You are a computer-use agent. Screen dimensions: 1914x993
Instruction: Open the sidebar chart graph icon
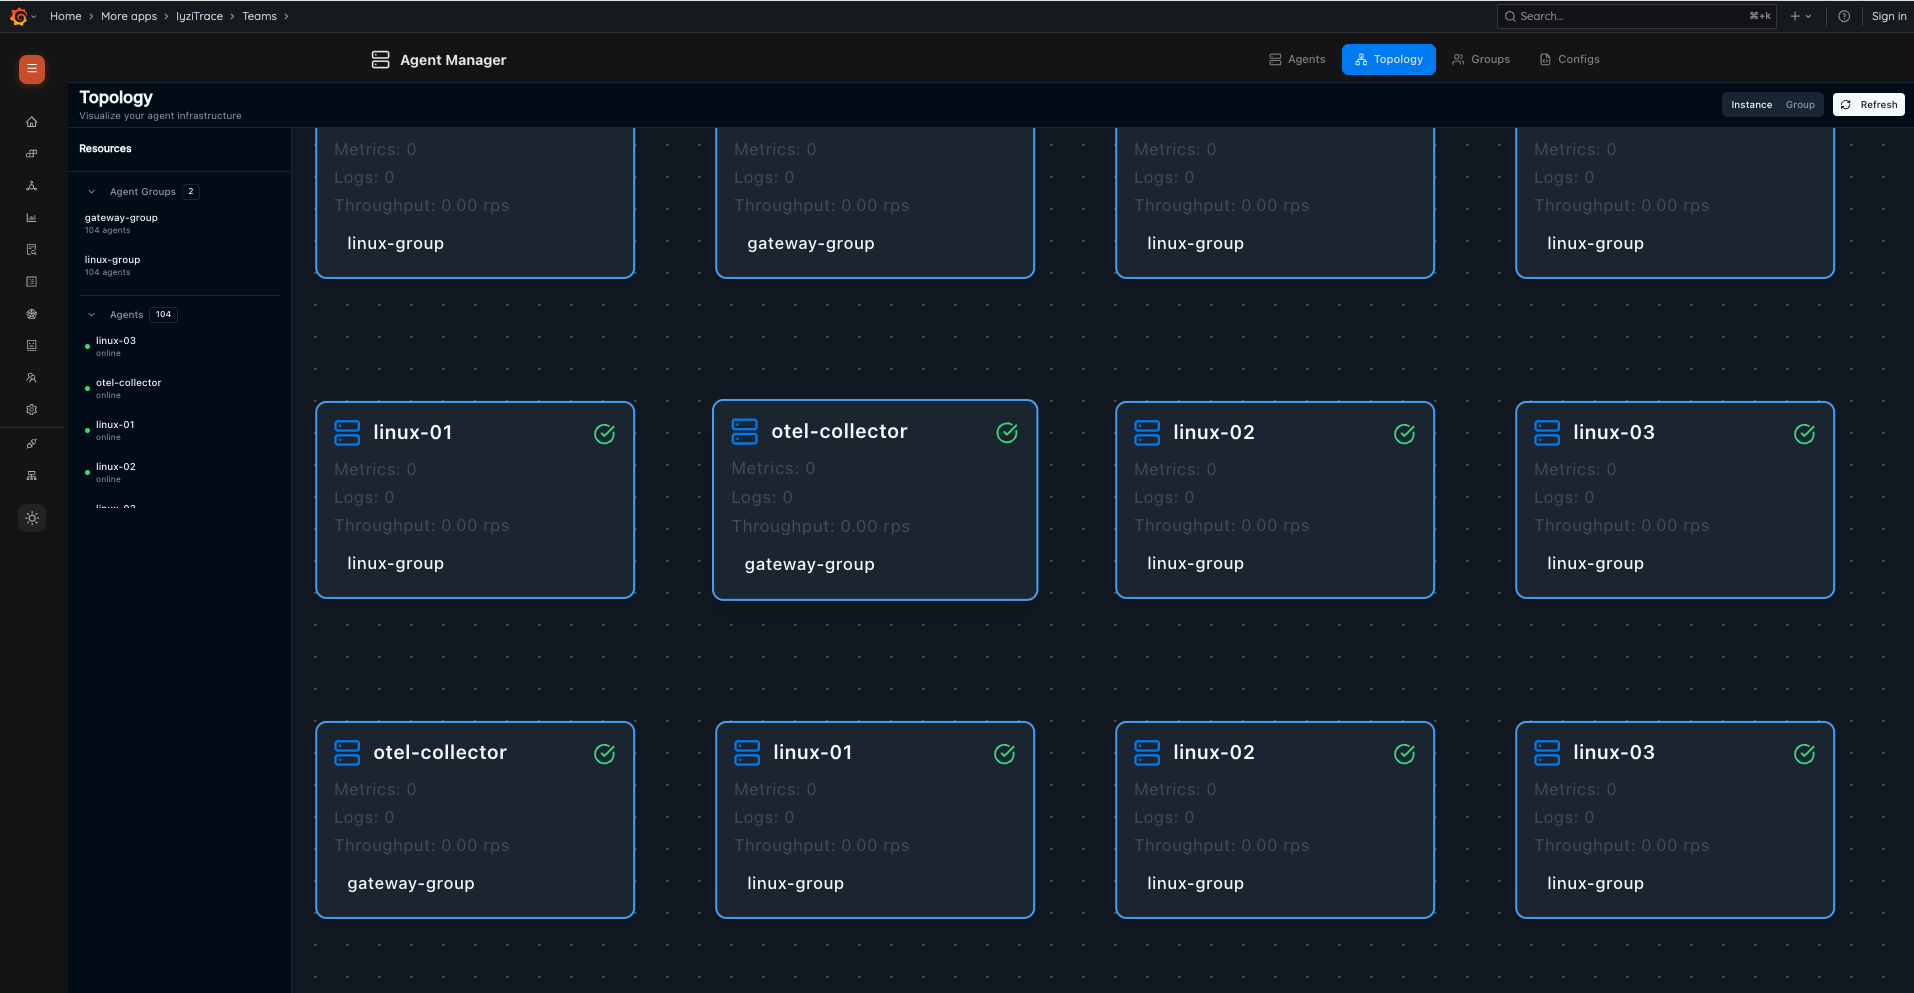coord(32,218)
